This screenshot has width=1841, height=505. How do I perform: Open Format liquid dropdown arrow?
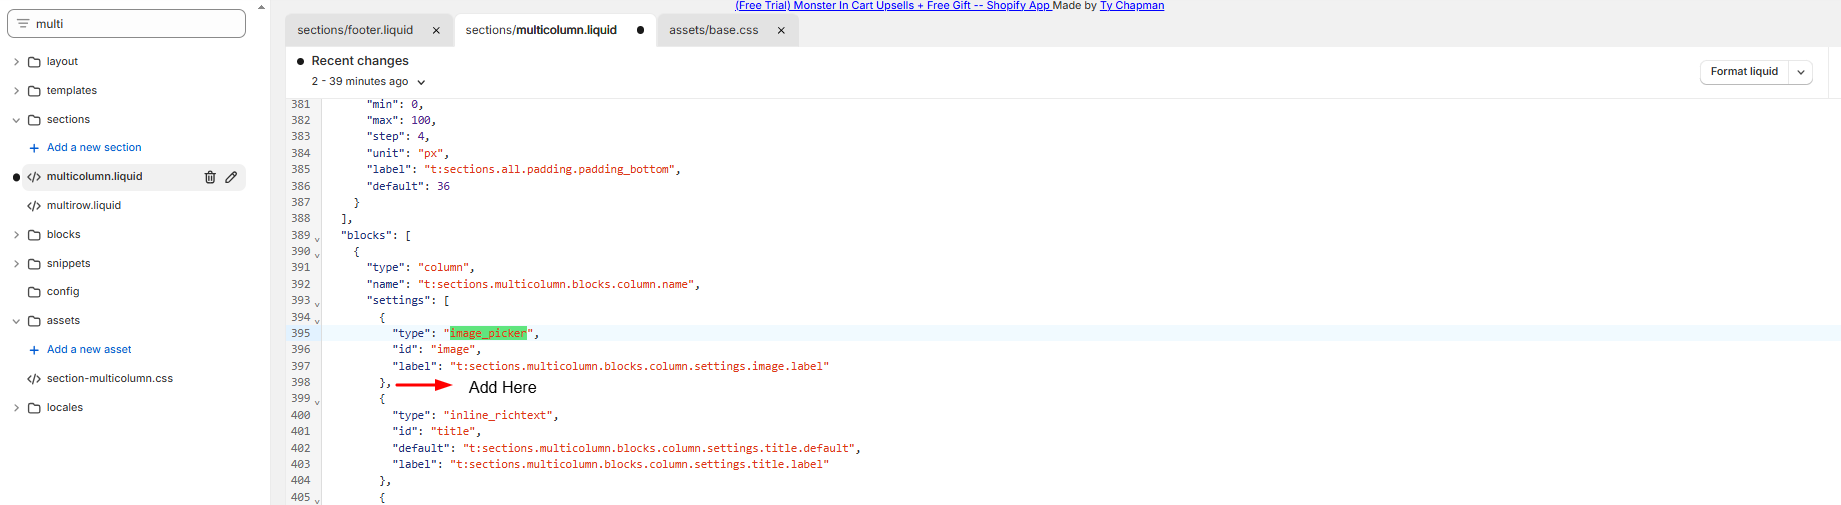(1800, 72)
